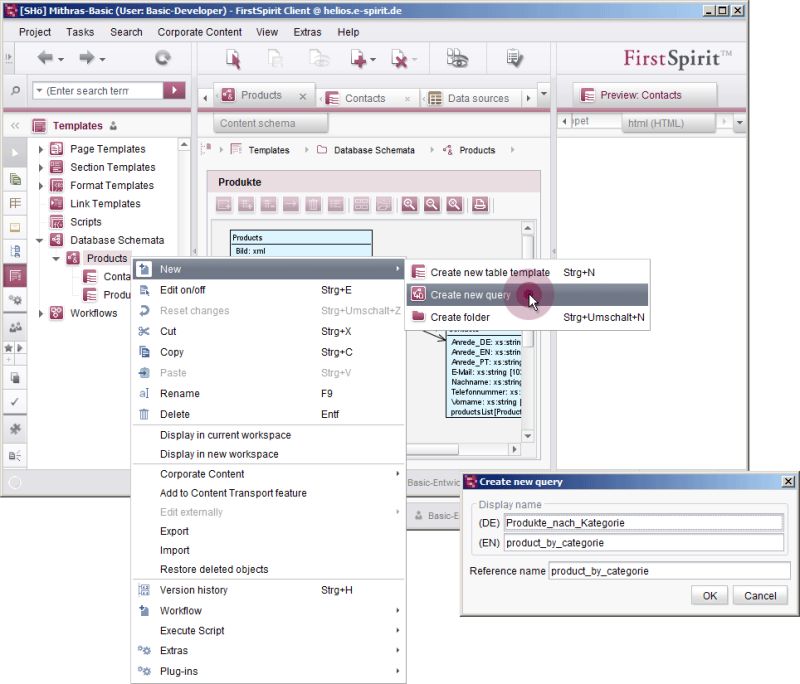Choose Create new query from submenu

pyautogui.click(x=528, y=295)
